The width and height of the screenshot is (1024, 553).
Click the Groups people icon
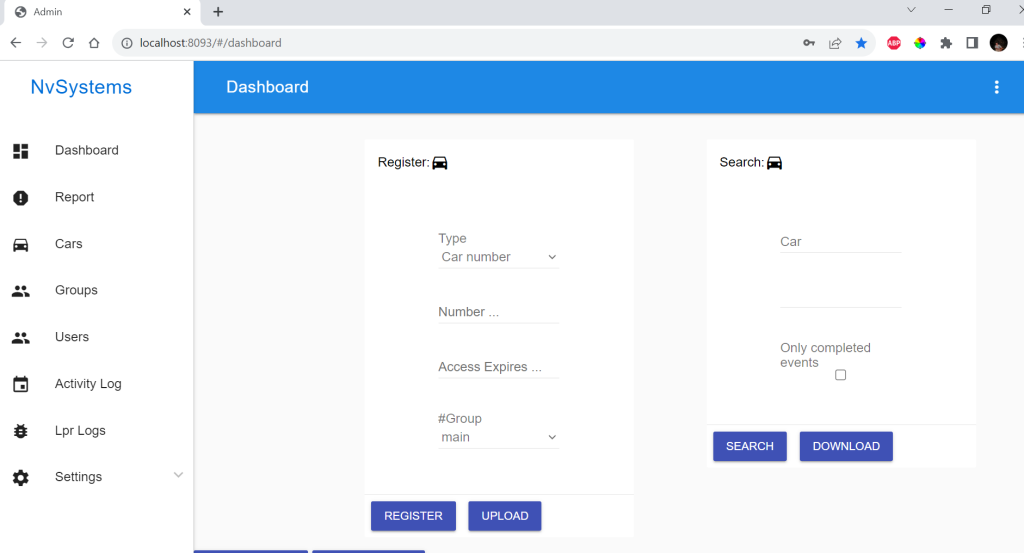tap(21, 291)
